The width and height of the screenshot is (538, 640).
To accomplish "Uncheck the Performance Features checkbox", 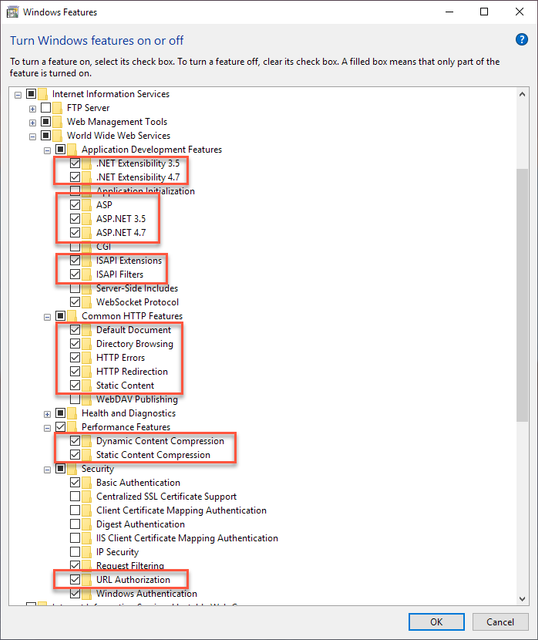I will pyautogui.click(x=60, y=427).
